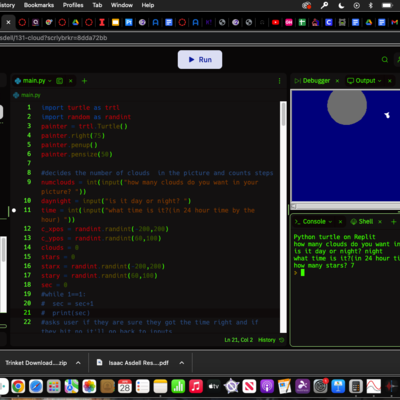Open the Window menu
Image resolution: width=400 pixels, height=400 pixels.
[x=122, y=5]
